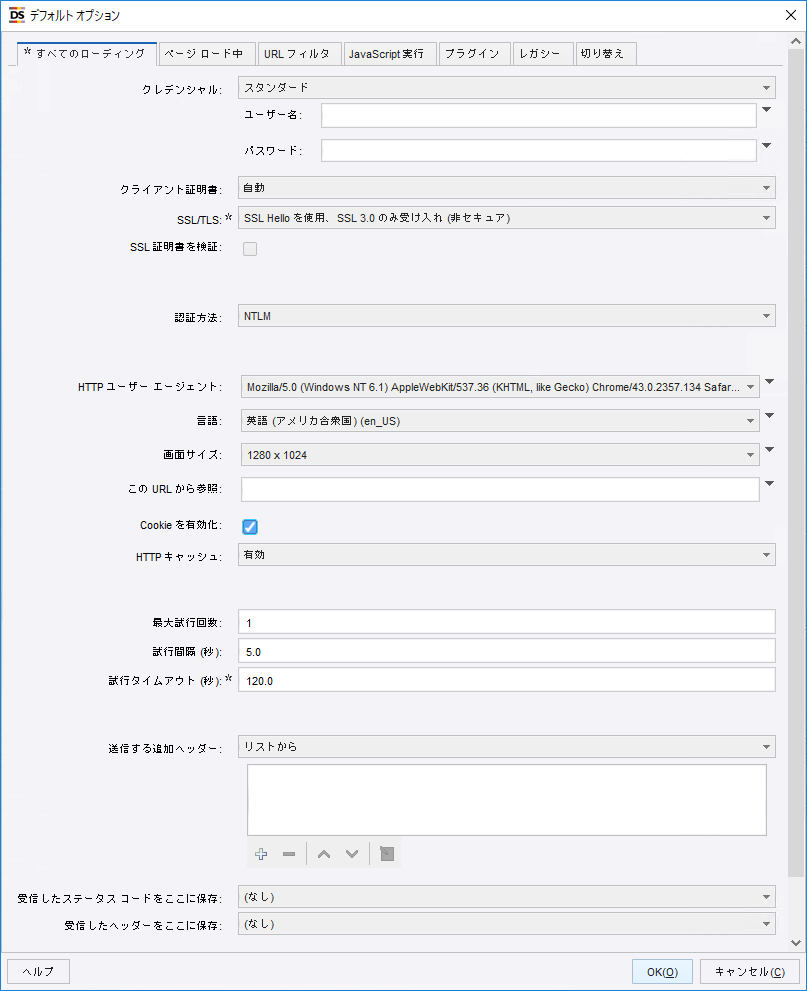
Task: Click the DS icon in the title bar
Action: pyautogui.click(x=15, y=15)
